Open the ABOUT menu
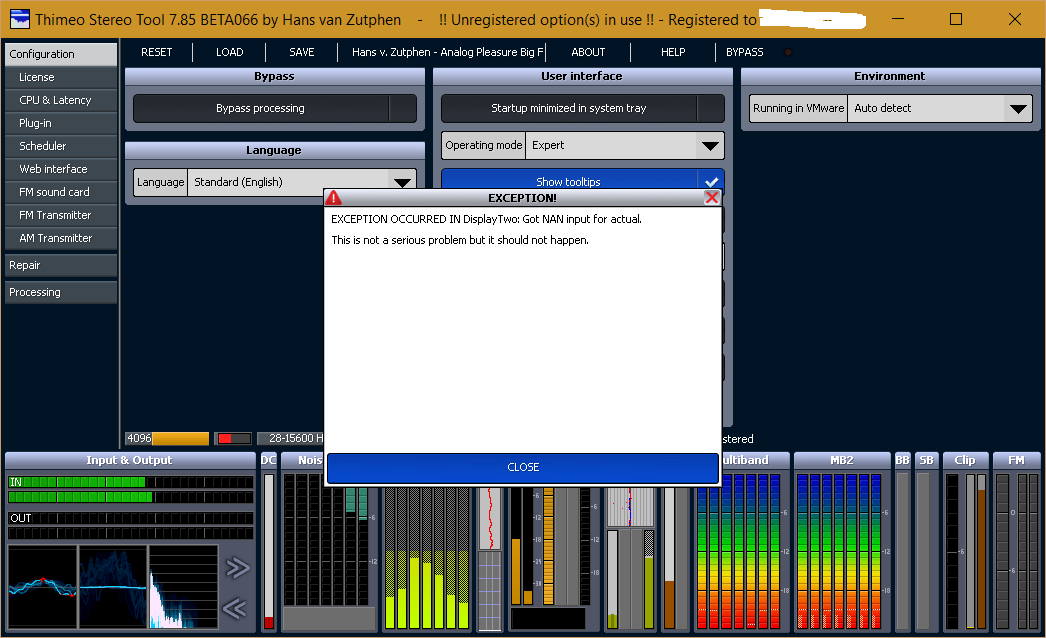The width and height of the screenshot is (1046, 638). point(588,52)
